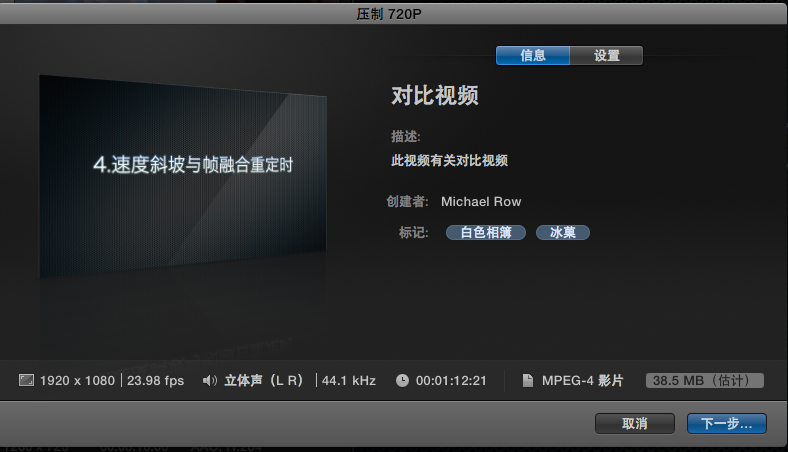788x452 pixels.
Task: Click the 1920 x 1080 resolution text
Action: point(79,381)
